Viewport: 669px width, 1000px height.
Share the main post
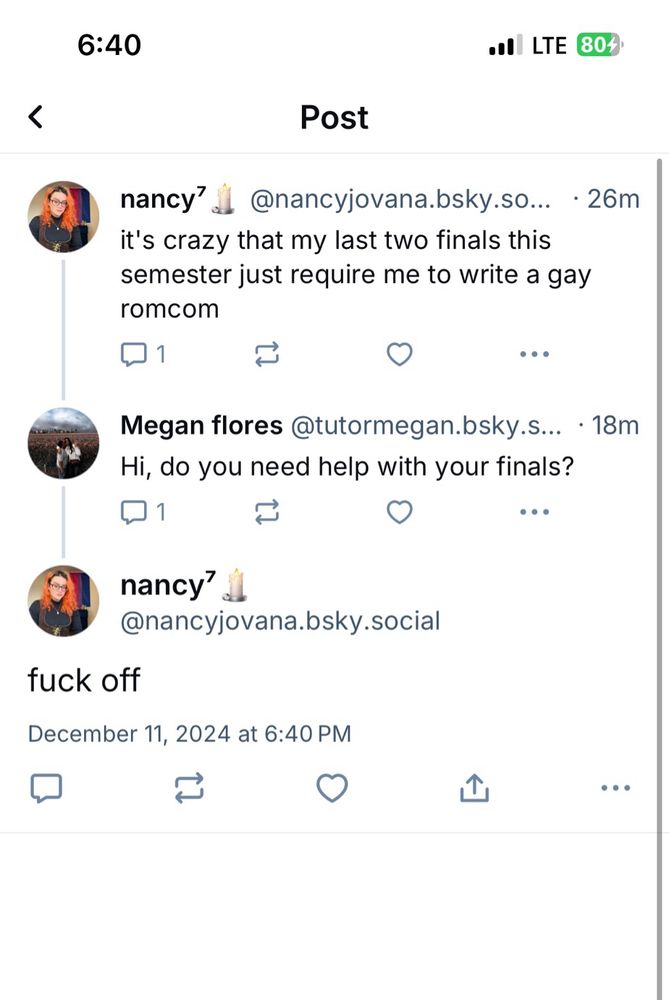tap(475, 789)
